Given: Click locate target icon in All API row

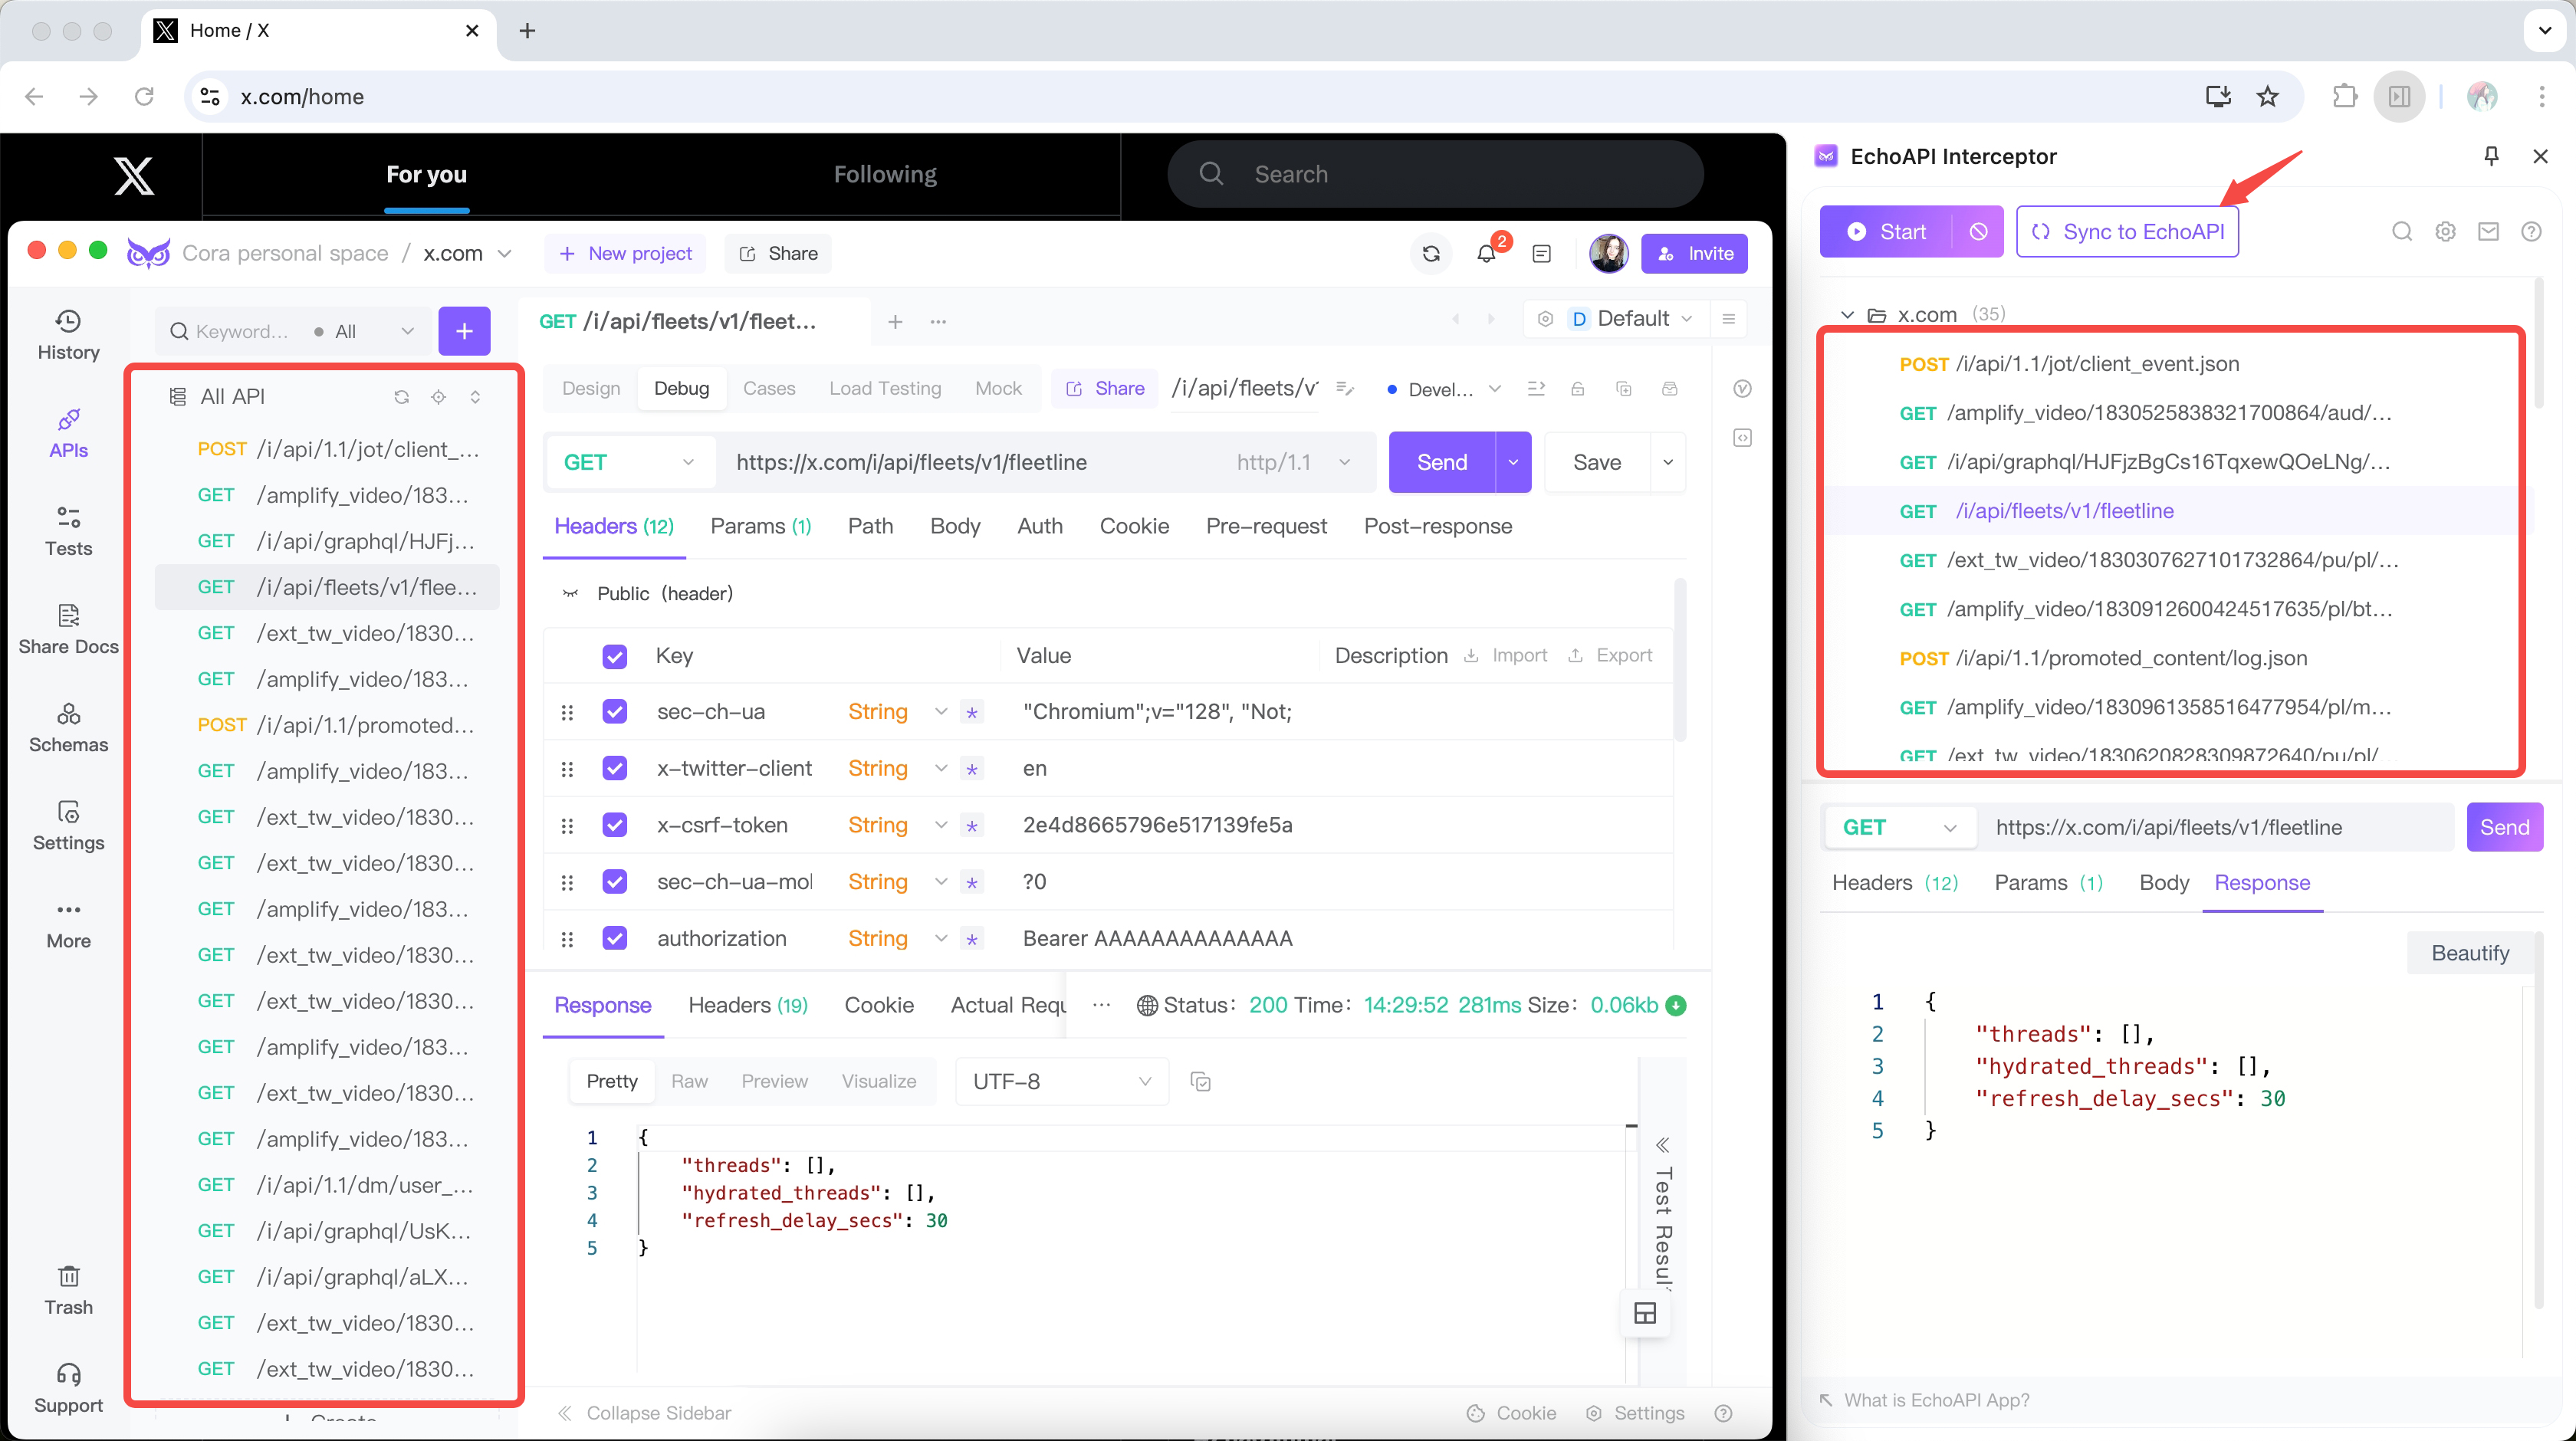Looking at the screenshot, I should coord(438,397).
